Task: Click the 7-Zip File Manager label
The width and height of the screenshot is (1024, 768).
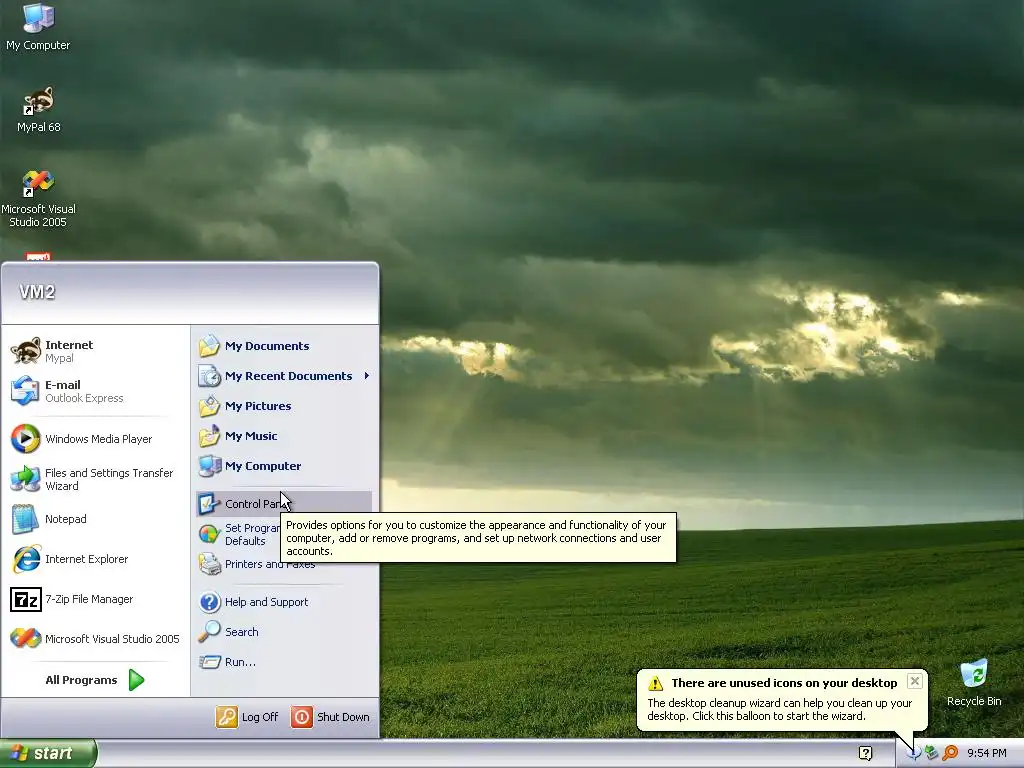Action: [x=89, y=599]
